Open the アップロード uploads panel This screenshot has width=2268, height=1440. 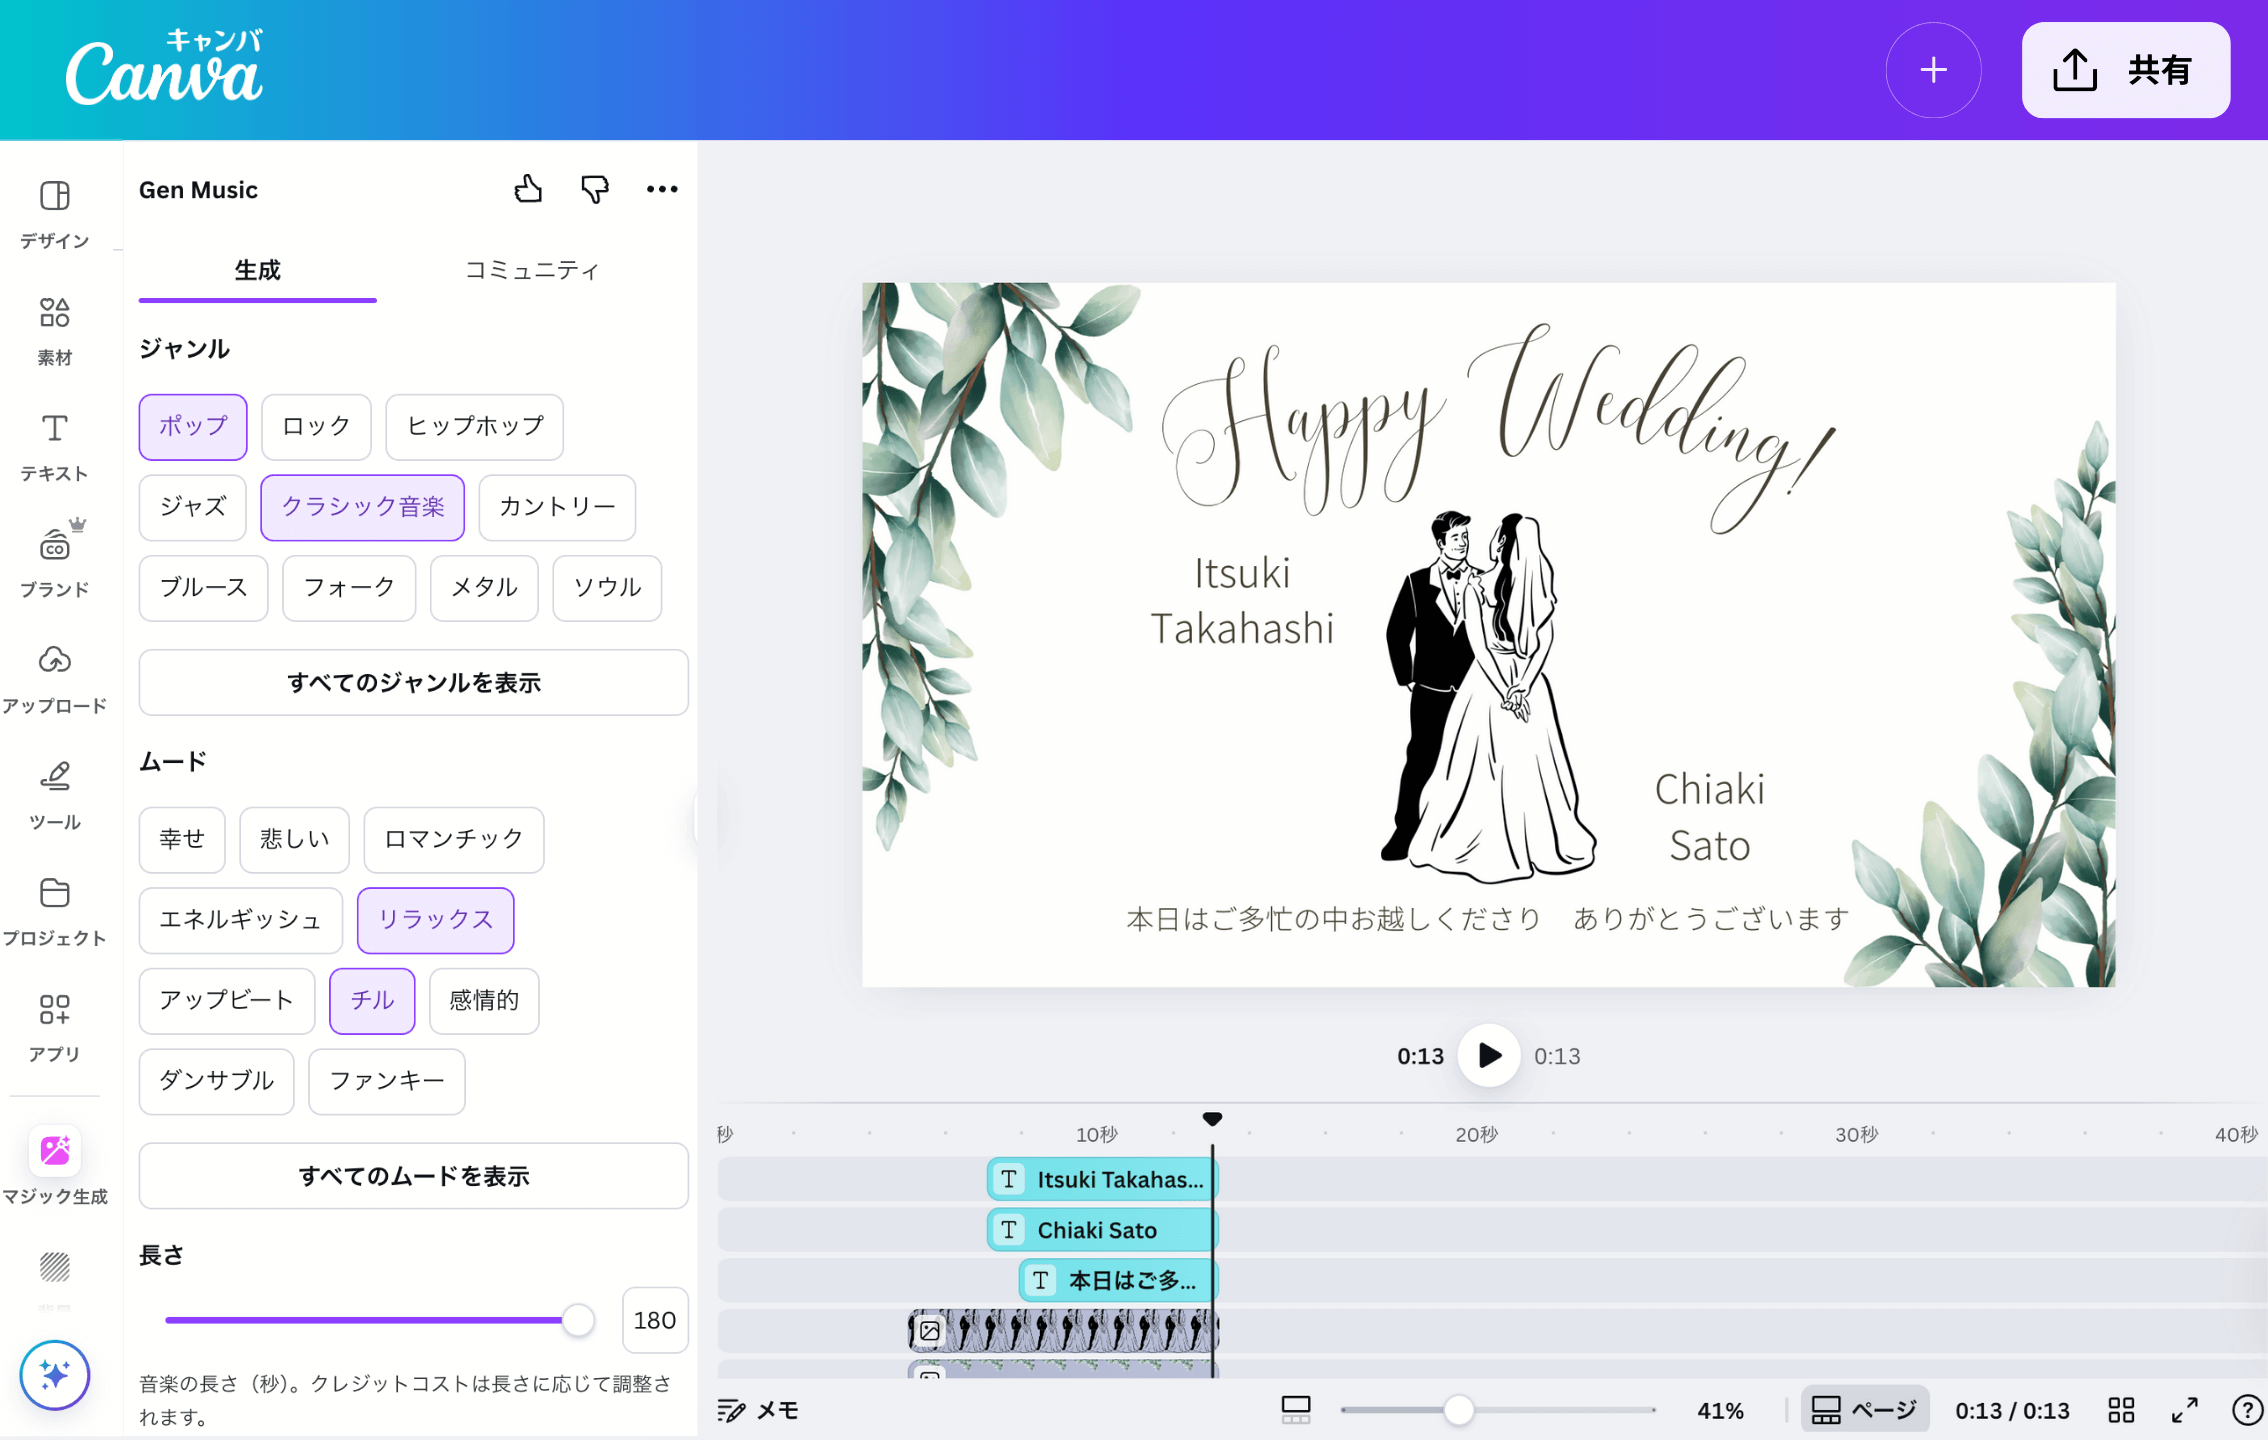click(x=55, y=679)
